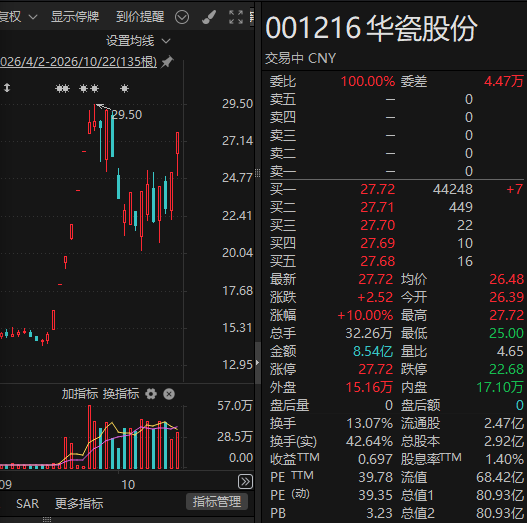Click the date range 2026/4/2-2026/10/22 link
527x523 pixels.
pyautogui.click(x=78, y=62)
